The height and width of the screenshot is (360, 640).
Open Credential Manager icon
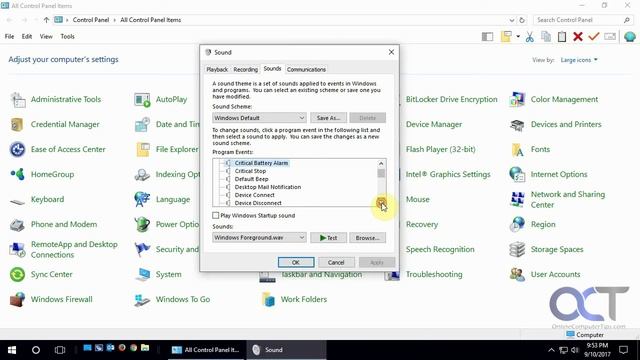[x=18, y=124]
